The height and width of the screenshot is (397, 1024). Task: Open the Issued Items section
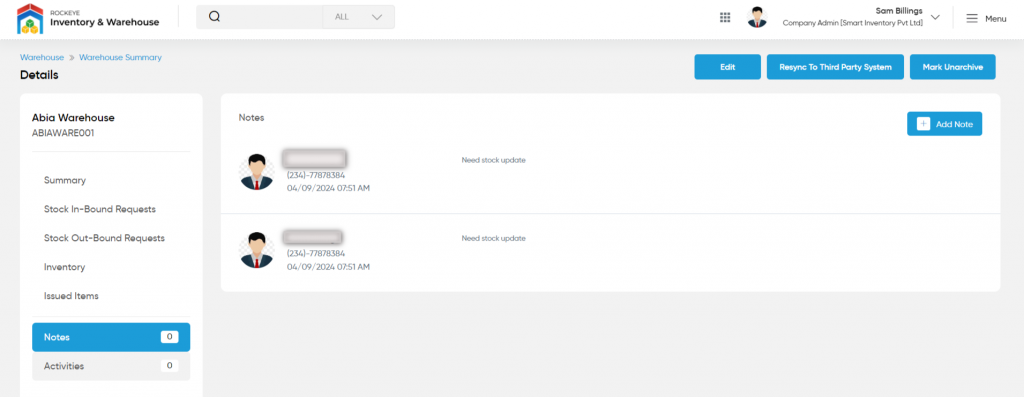(x=71, y=296)
